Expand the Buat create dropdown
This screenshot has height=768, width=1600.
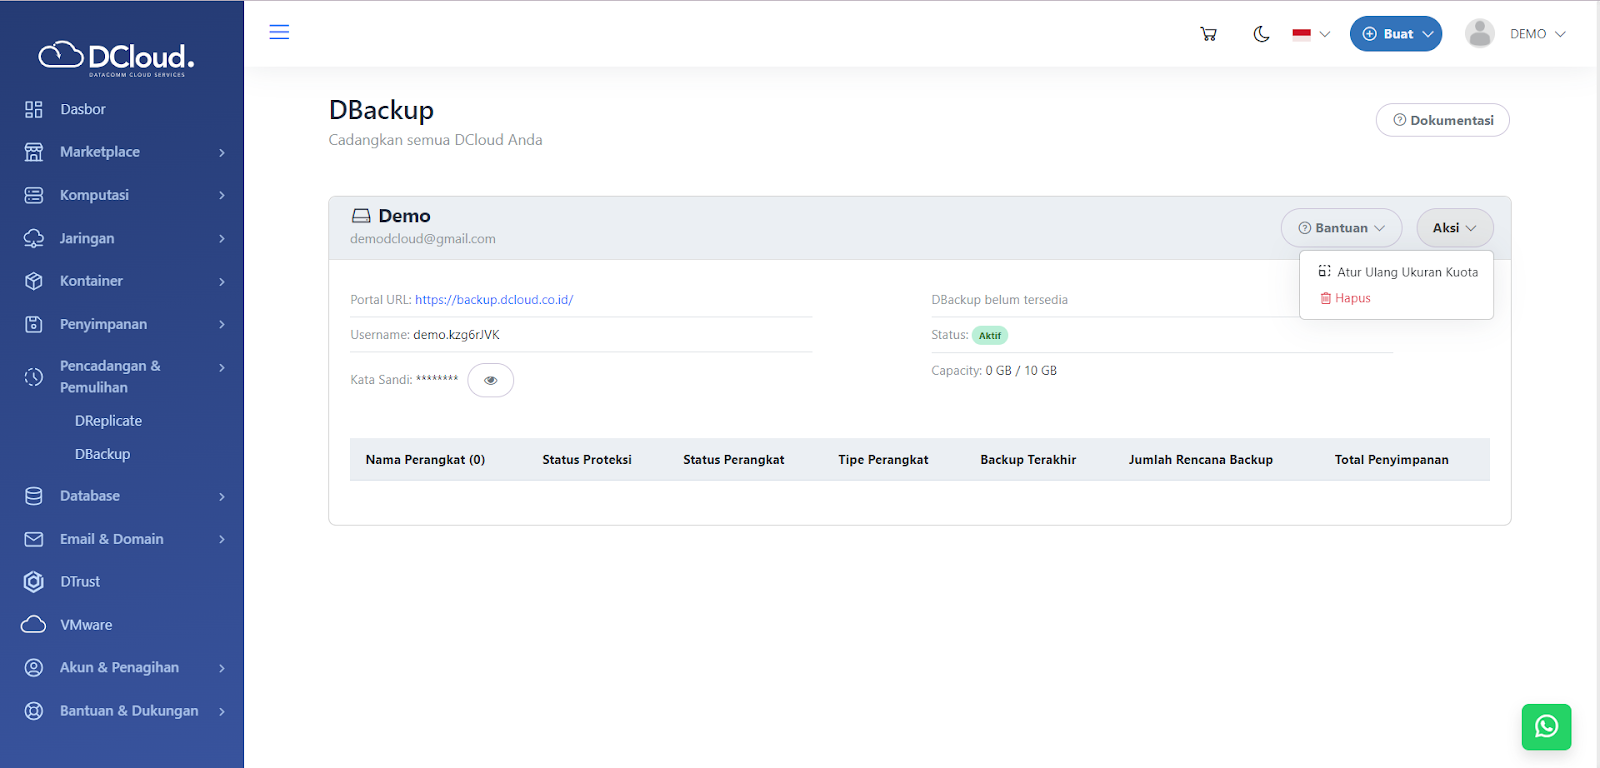coord(1396,34)
